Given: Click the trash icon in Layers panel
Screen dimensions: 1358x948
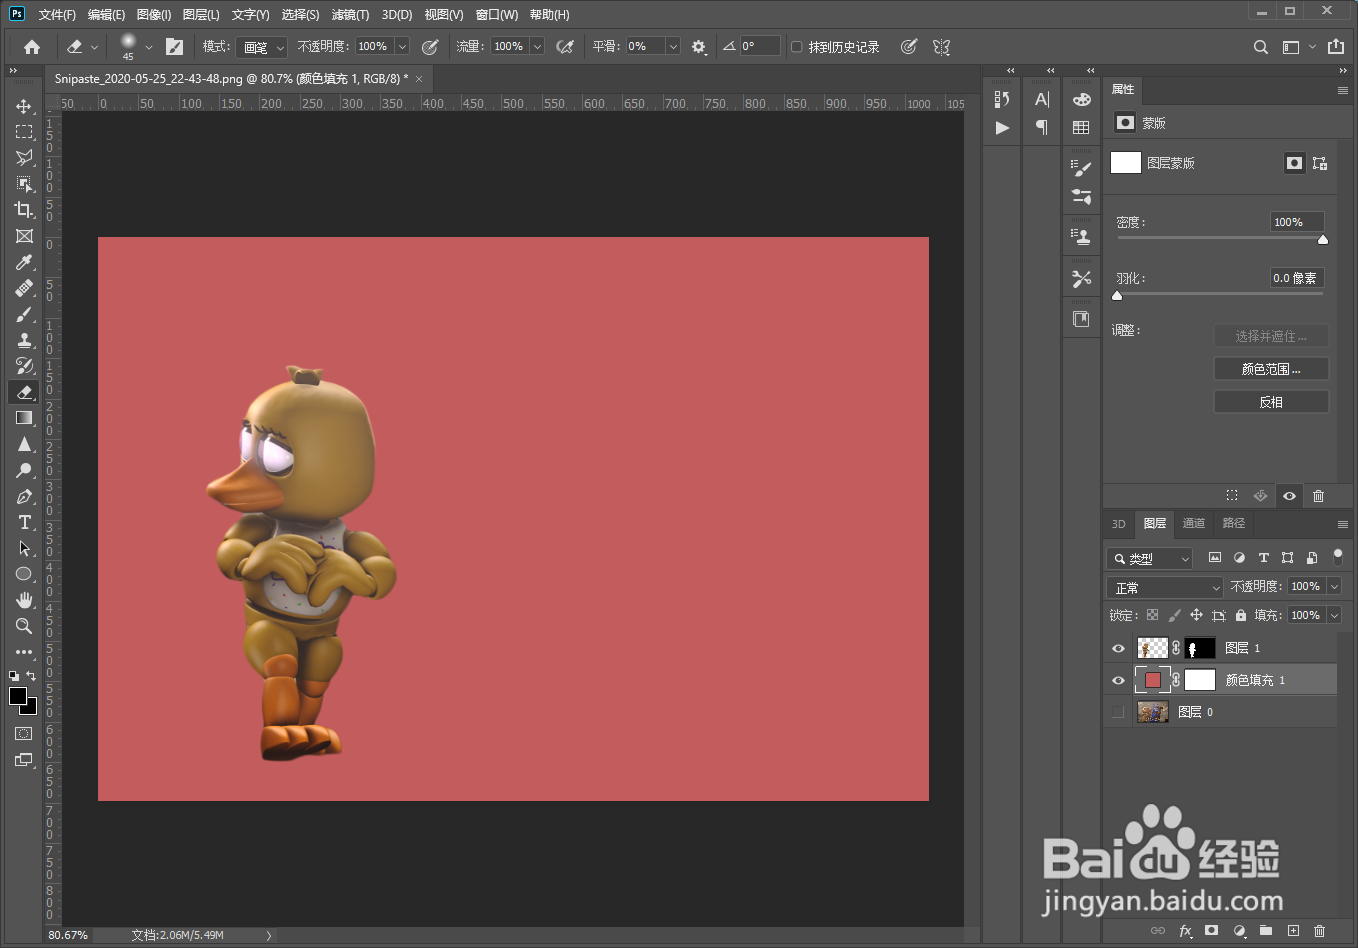Looking at the screenshot, I should click(1319, 931).
